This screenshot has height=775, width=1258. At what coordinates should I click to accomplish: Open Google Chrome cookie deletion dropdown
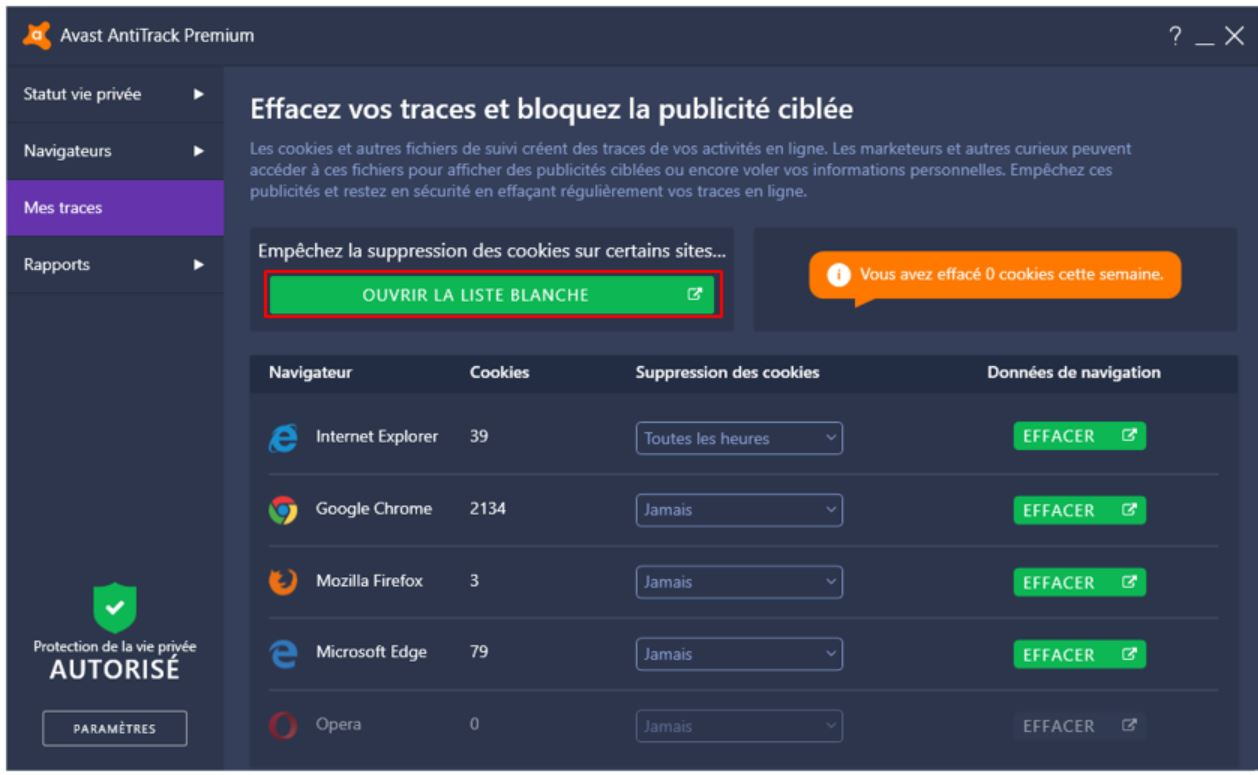(x=739, y=510)
